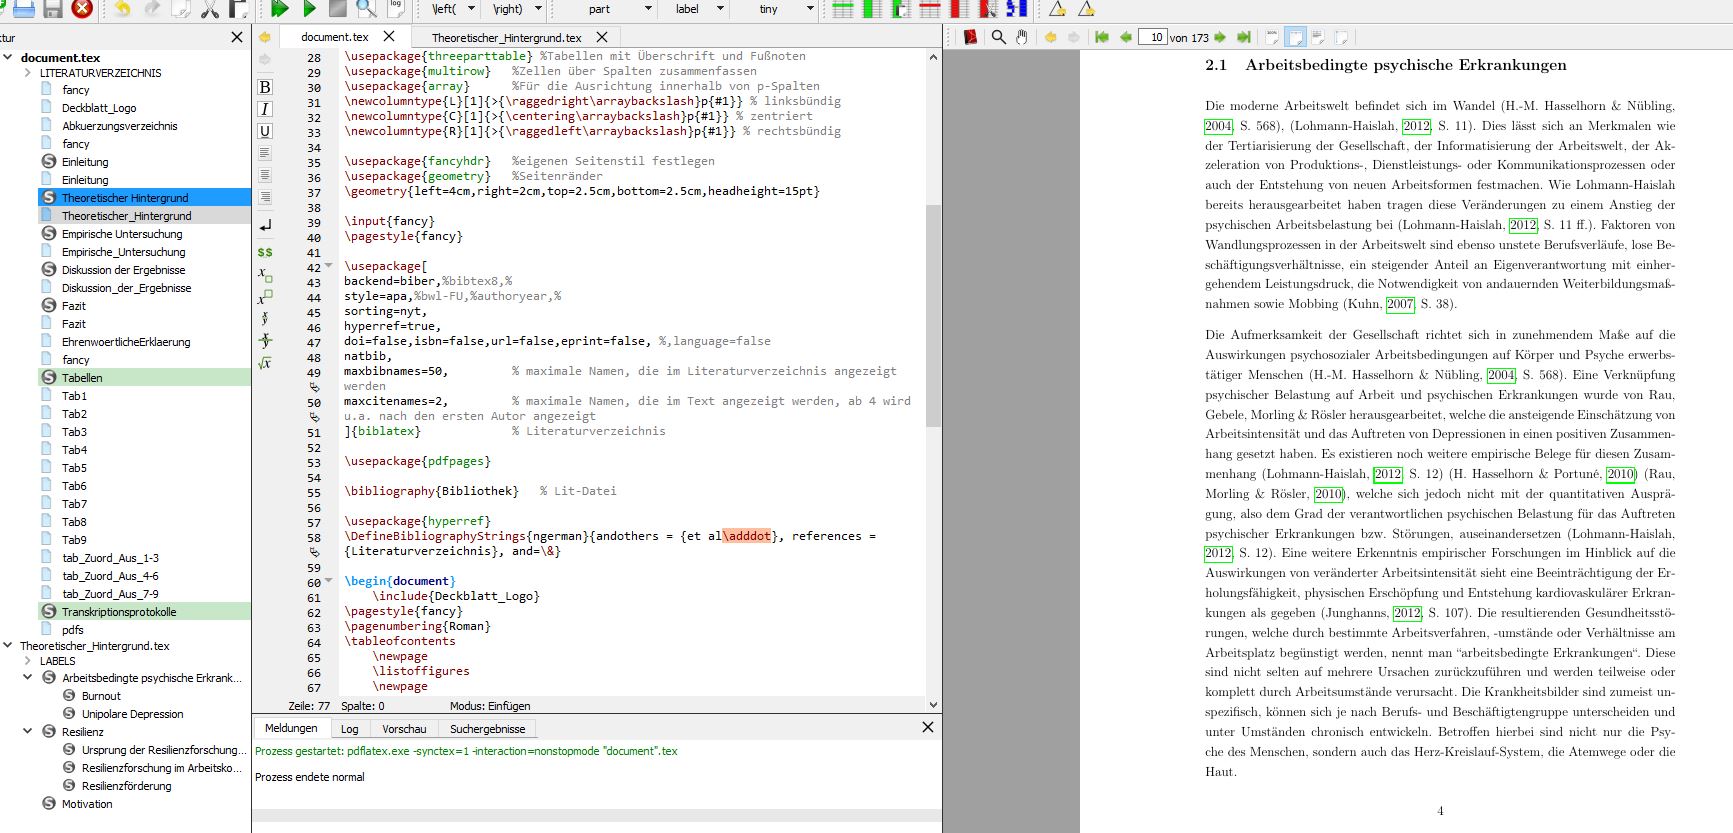Click the editor vertical scrollbar thumb

point(933,316)
